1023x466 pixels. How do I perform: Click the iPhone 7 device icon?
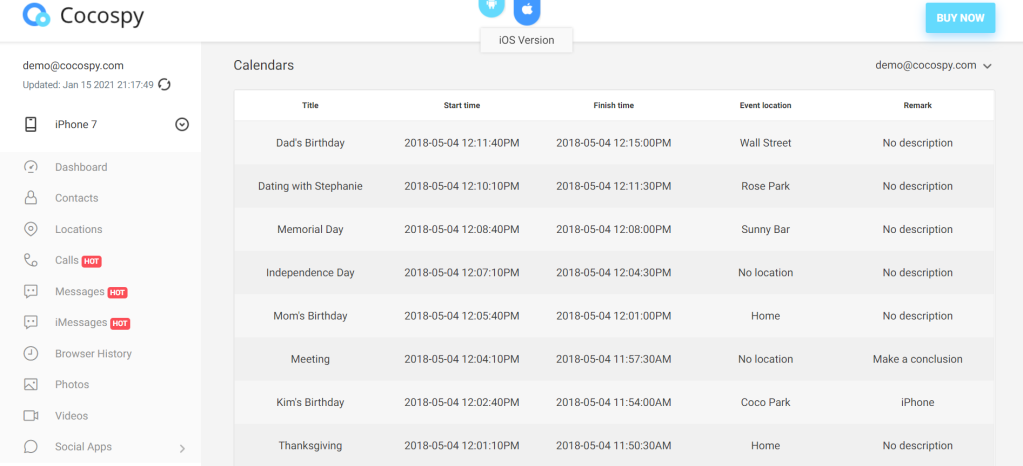coord(31,125)
